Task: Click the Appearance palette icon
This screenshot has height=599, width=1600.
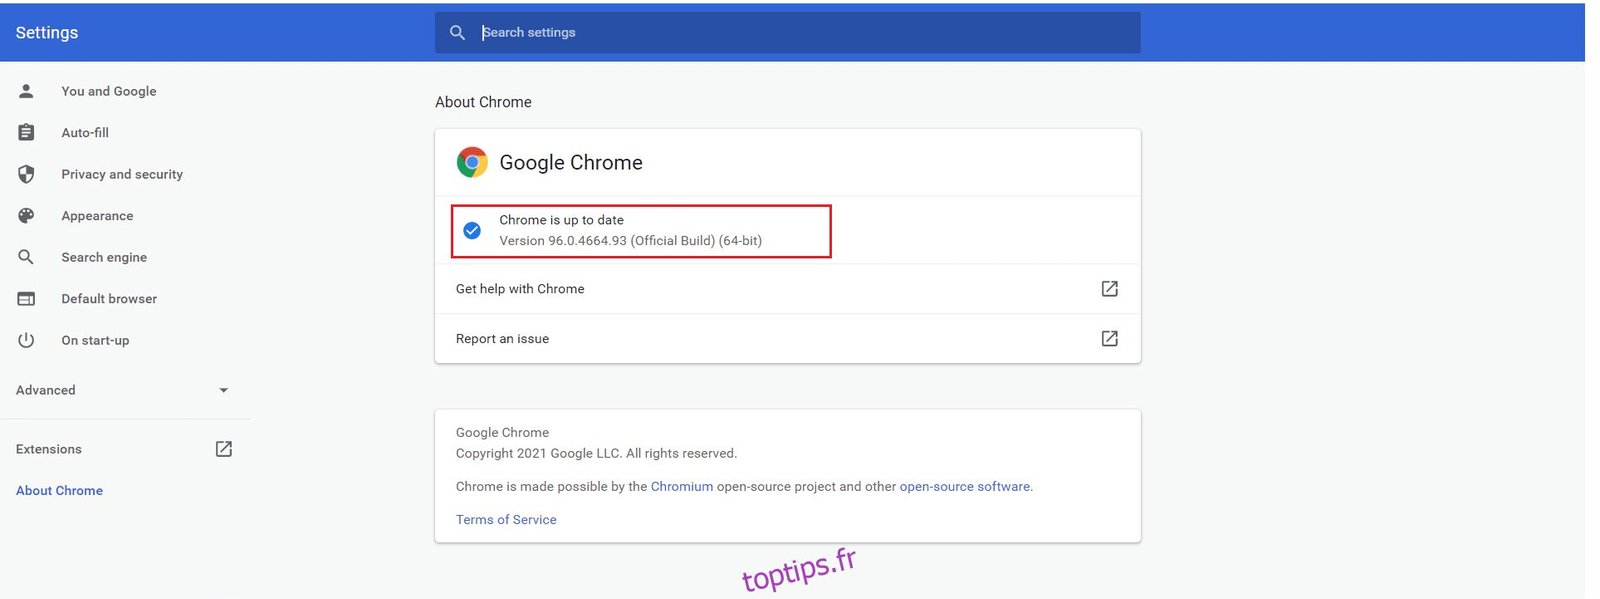Action: tap(26, 216)
